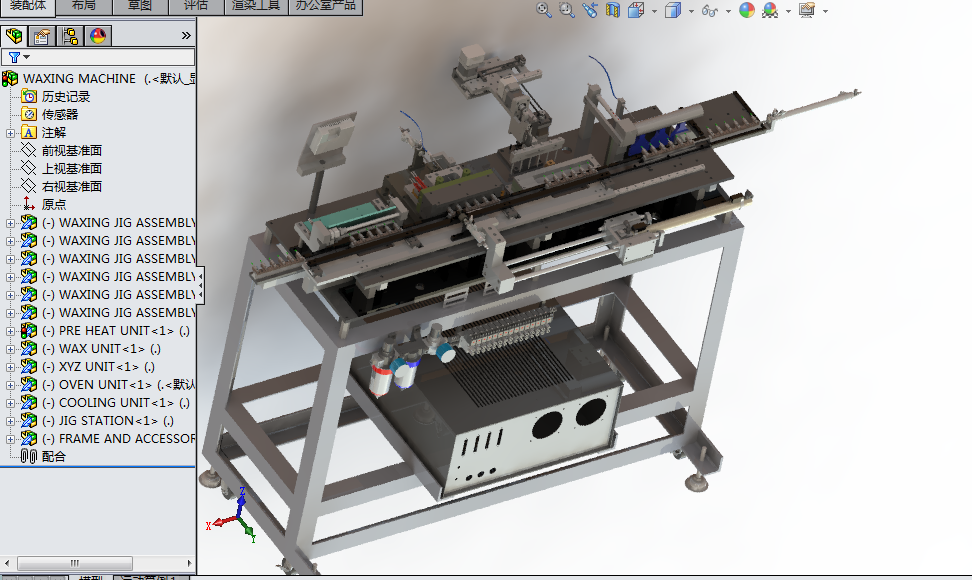Open the FeatureManager design tree tab
The height and width of the screenshot is (580, 972).
(x=14, y=36)
